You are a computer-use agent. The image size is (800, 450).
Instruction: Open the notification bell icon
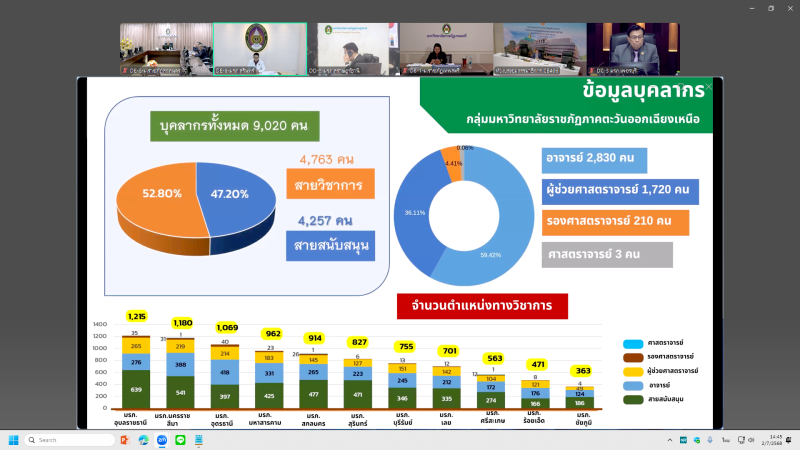pyautogui.click(x=786, y=440)
